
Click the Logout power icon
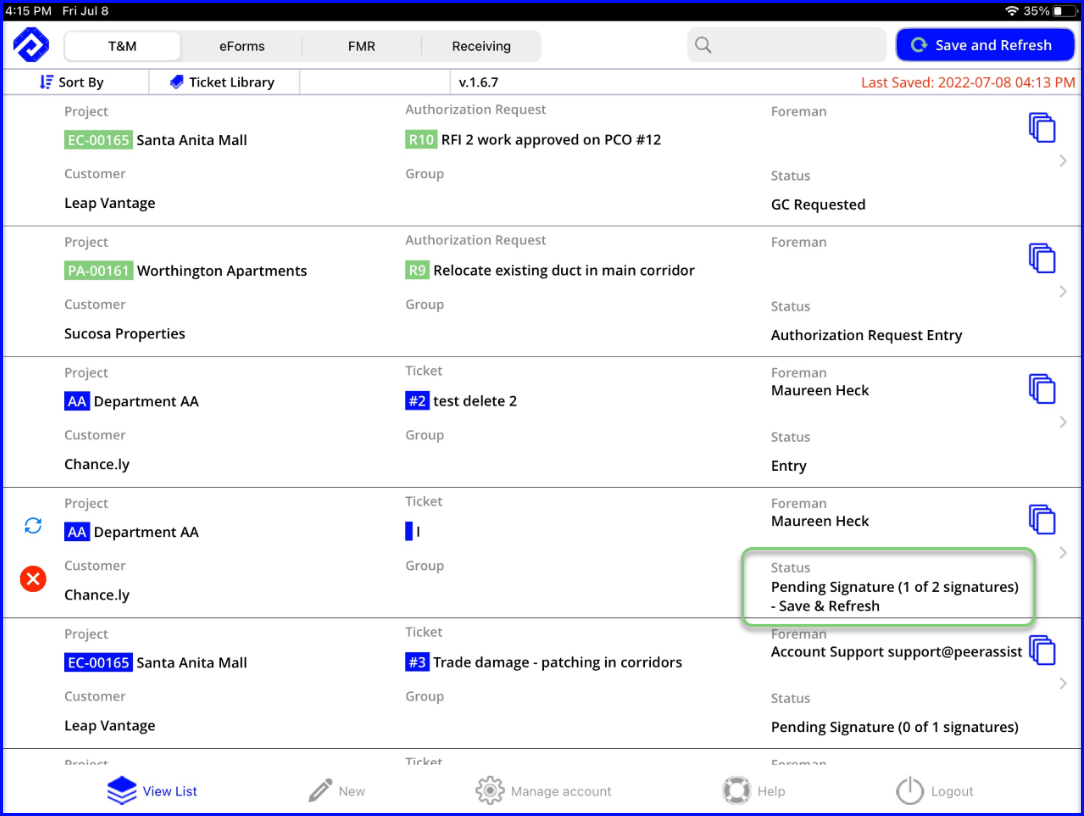[910, 790]
